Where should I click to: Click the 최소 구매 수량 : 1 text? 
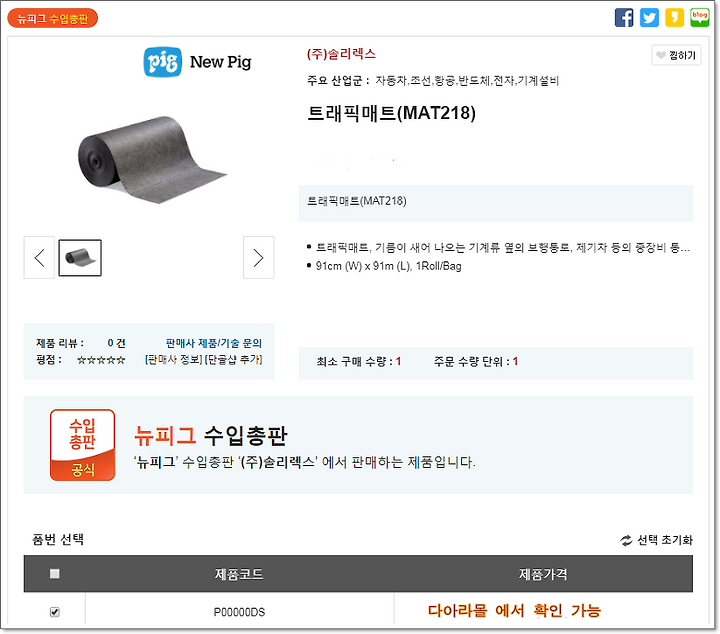pos(359,362)
